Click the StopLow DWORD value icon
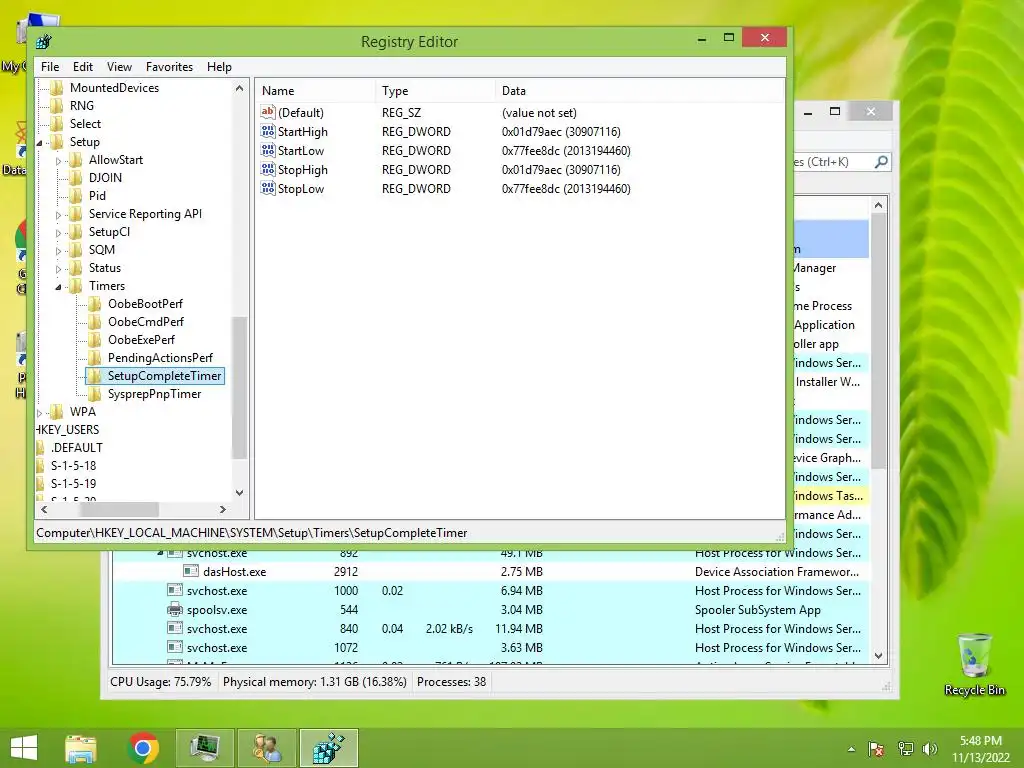Image resolution: width=1024 pixels, height=768 pixels. coord(268,188)
